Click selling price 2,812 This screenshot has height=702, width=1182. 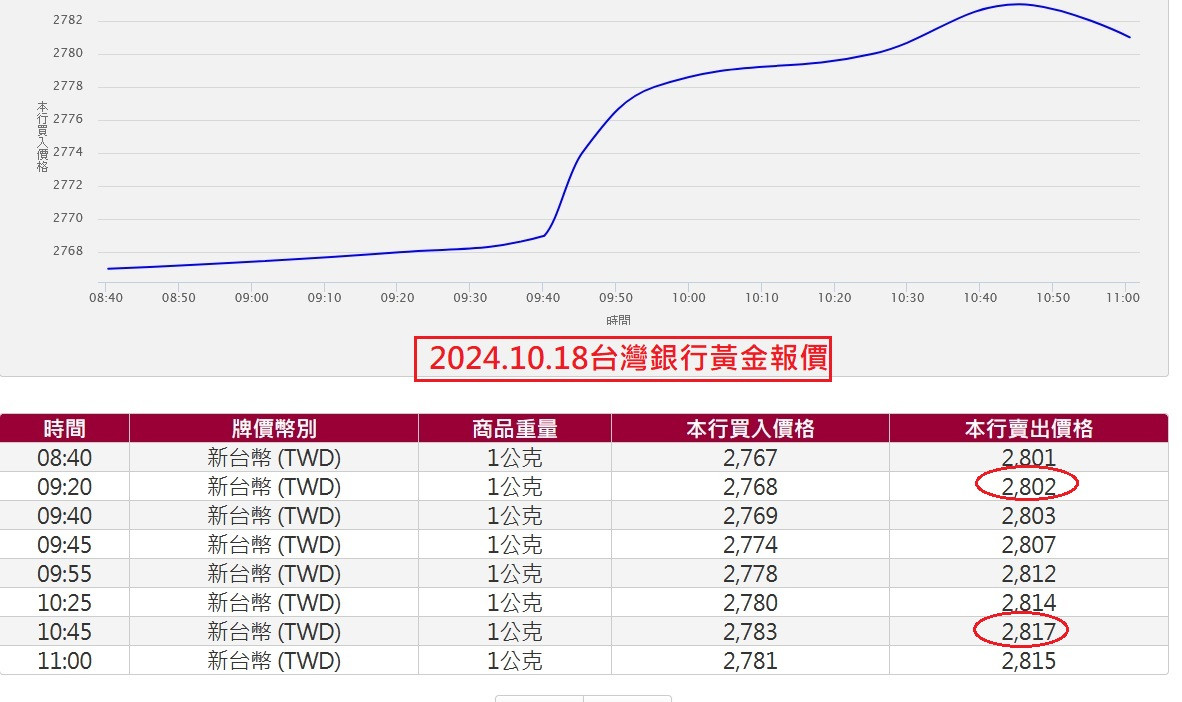click(x=1029, y=574)
